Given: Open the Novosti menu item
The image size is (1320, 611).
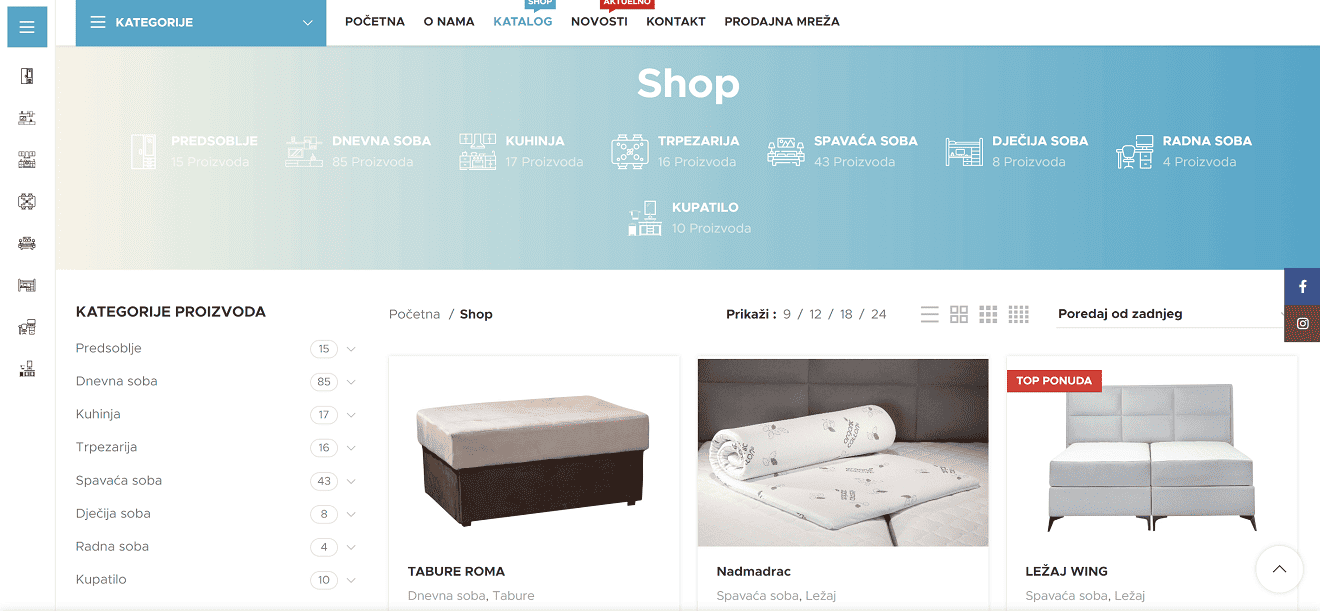Looking at the screenshot, I should click(x=599, y=21).
